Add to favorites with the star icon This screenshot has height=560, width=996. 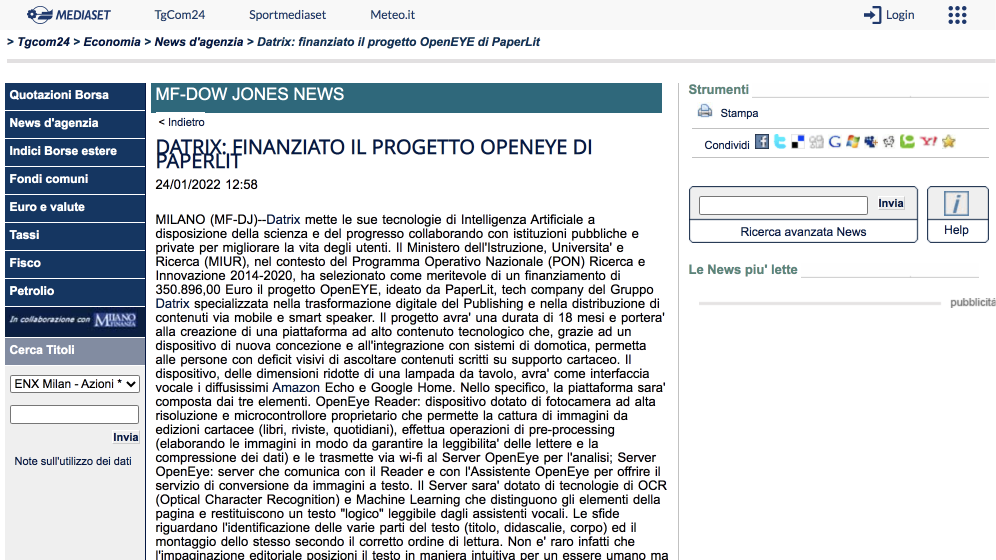pos(949,142)
